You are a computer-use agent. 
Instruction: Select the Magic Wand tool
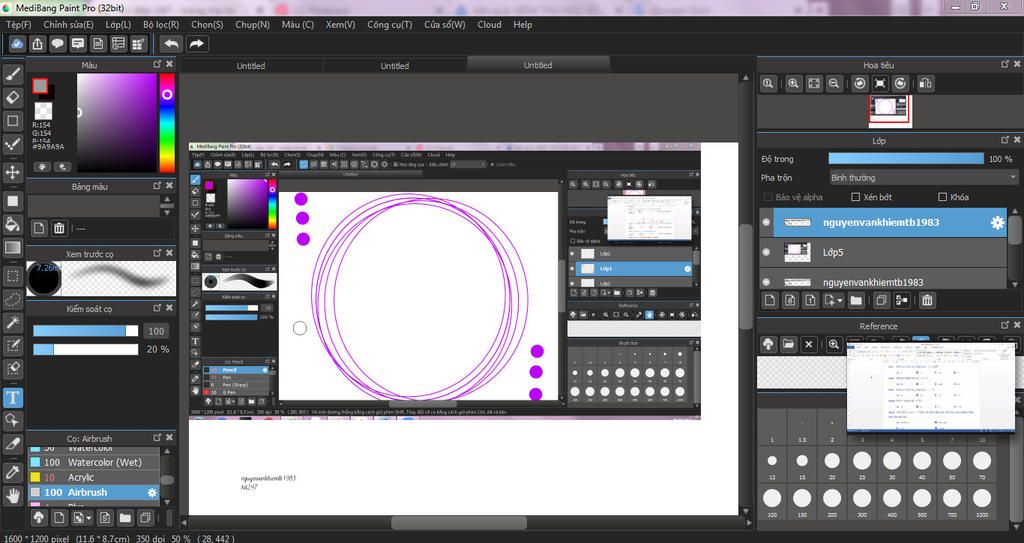tap(12, 323)
